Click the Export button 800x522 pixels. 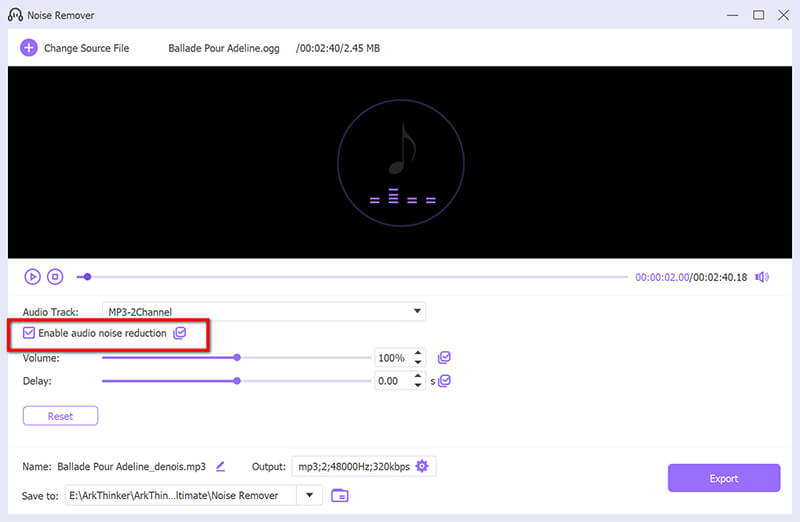pyautogui.click(x=724, y=478)
